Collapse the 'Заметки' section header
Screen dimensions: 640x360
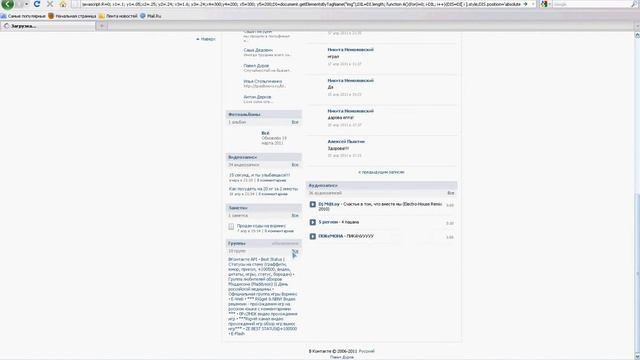click(264, 208)
